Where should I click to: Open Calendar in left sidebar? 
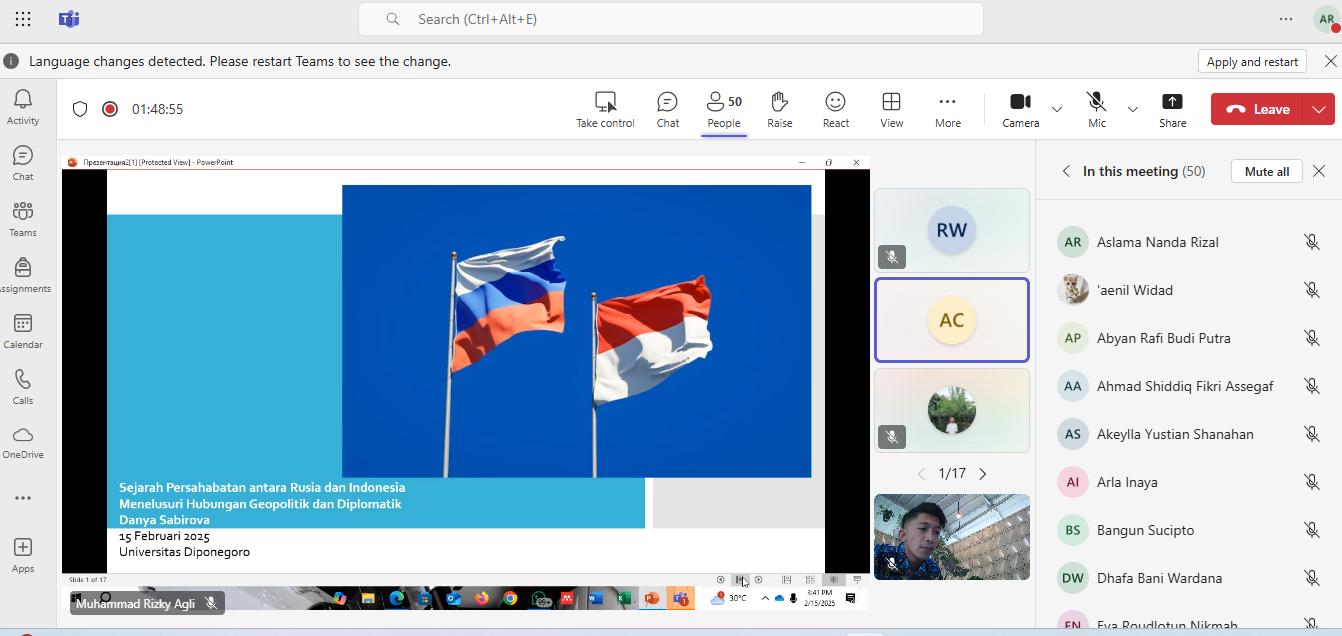[23, 331]
